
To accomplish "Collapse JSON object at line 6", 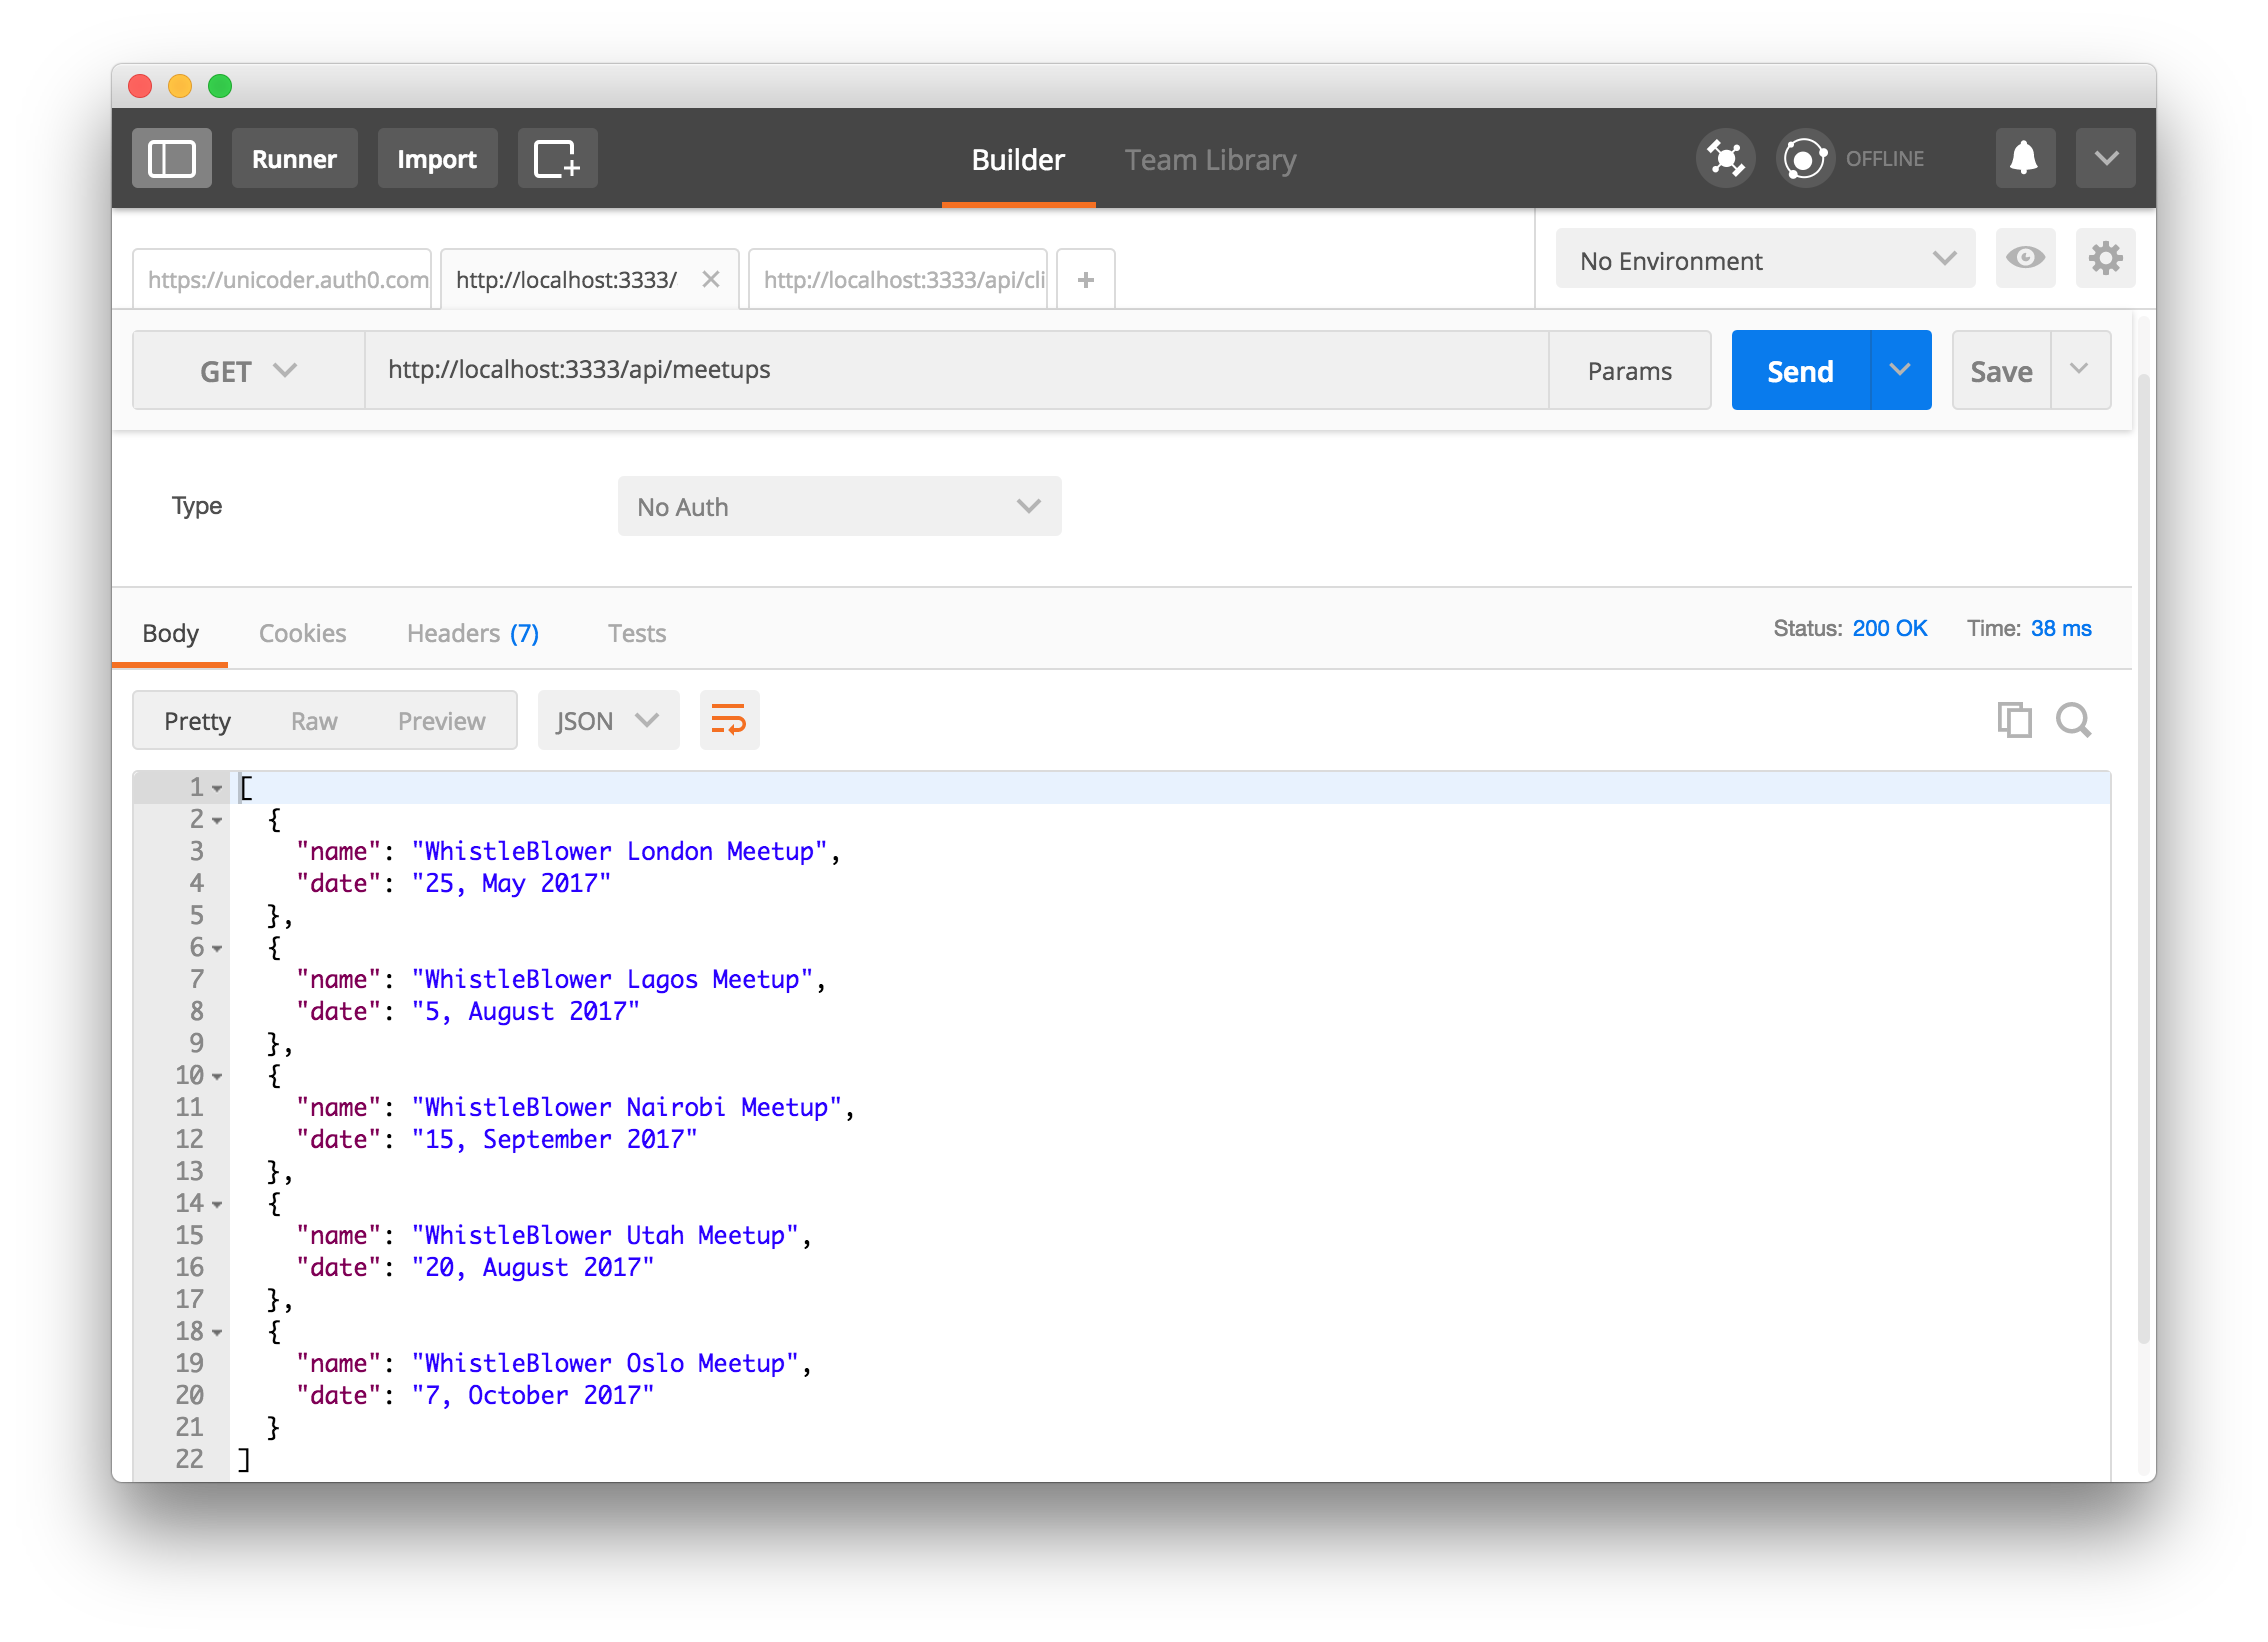I will click(217, 948).
